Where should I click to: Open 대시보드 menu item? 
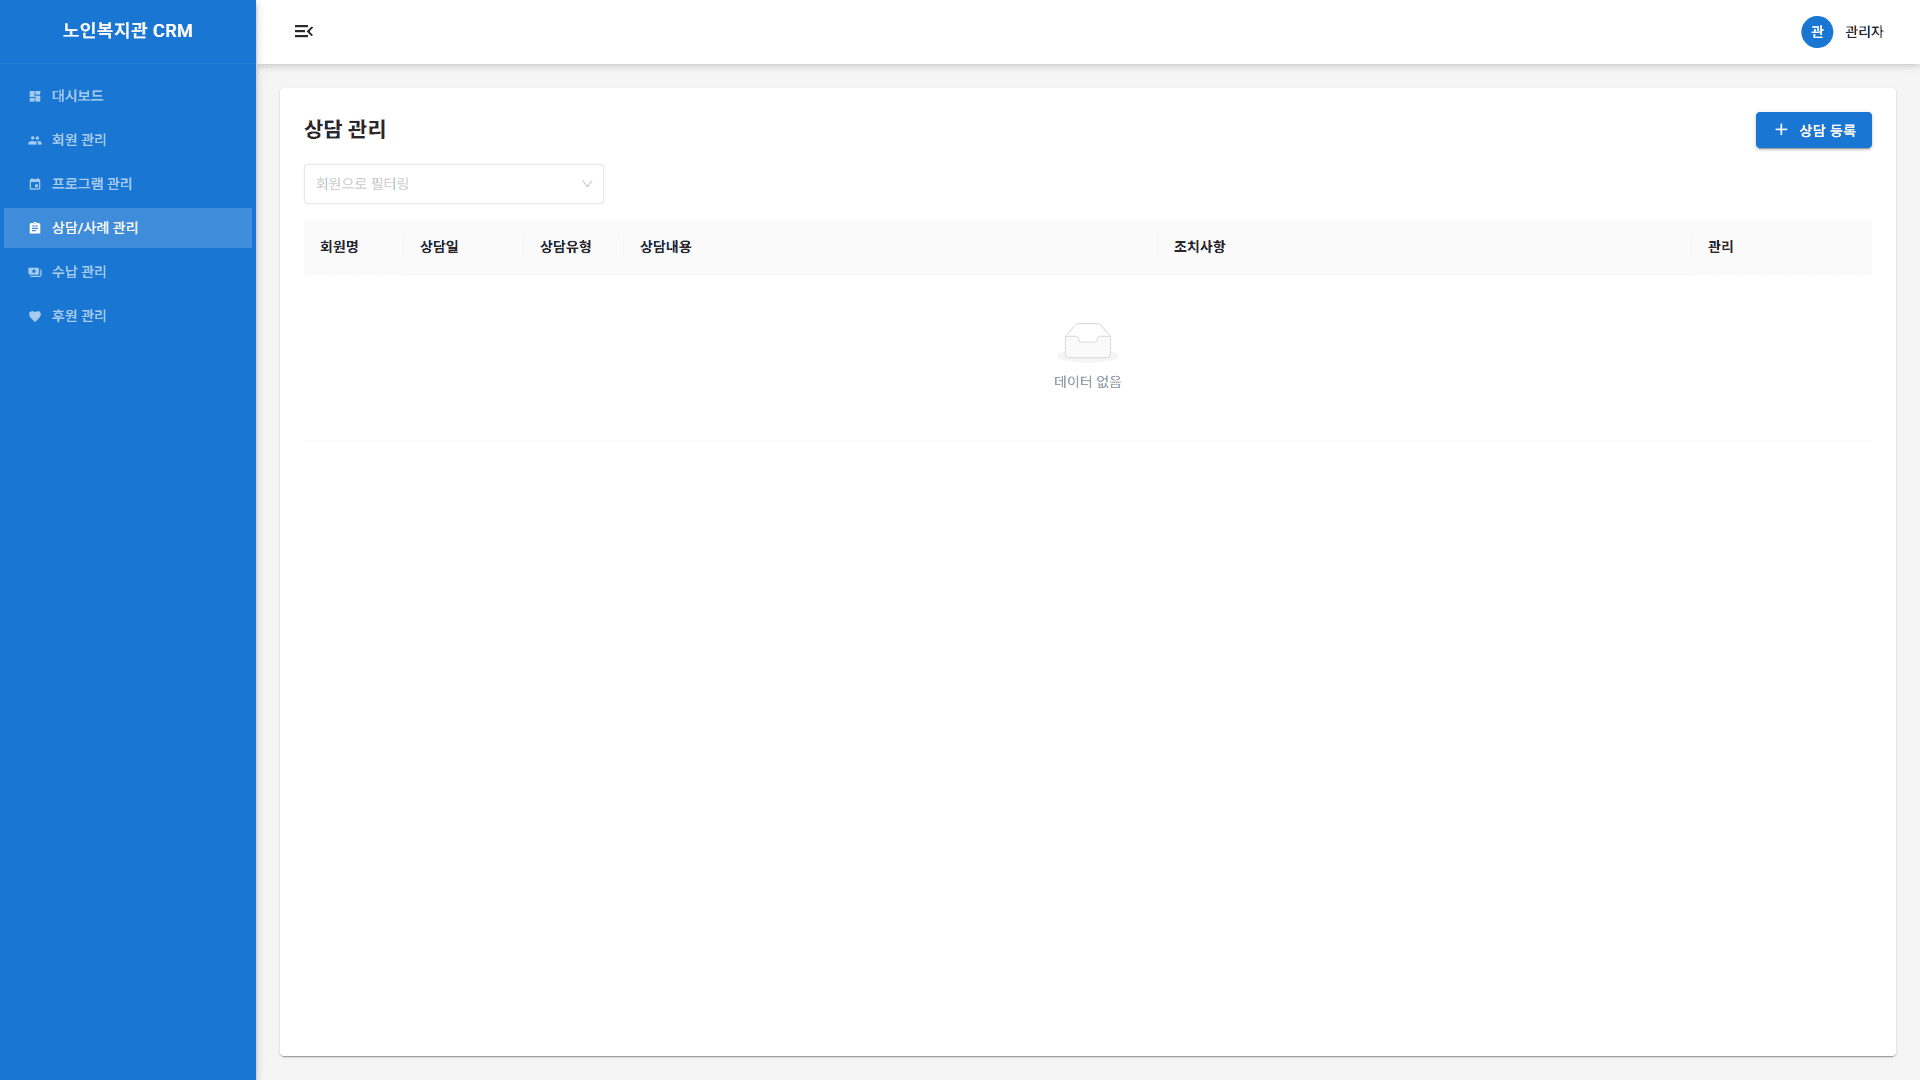coord(78,96)
